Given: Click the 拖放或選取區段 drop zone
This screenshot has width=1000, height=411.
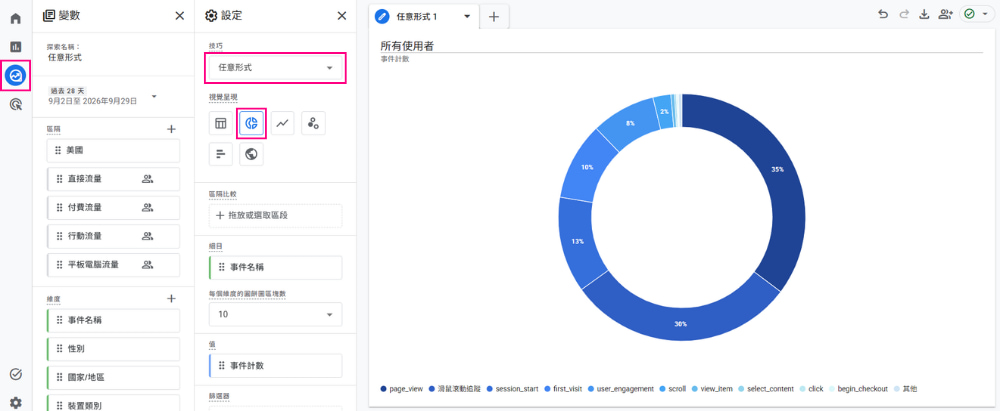Looking at the screenshot, I should 276,216.
